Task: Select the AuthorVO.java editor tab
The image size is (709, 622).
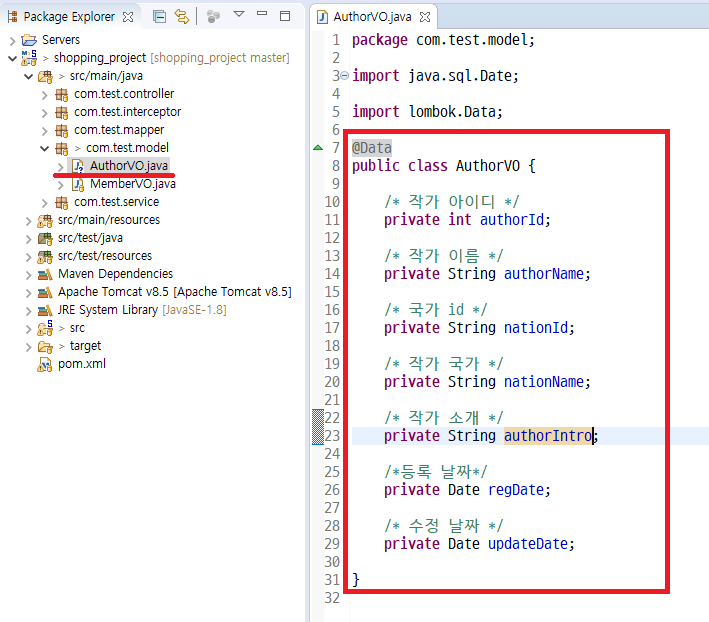Action: [372, 17]
